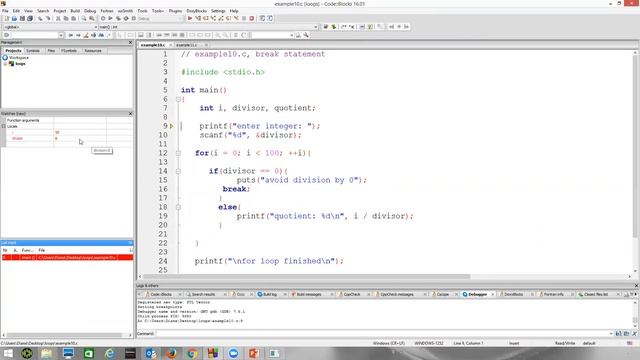Screen dimensions: 640x360
Task: Click the Save file toolbar icon
Action: point(22,18)
